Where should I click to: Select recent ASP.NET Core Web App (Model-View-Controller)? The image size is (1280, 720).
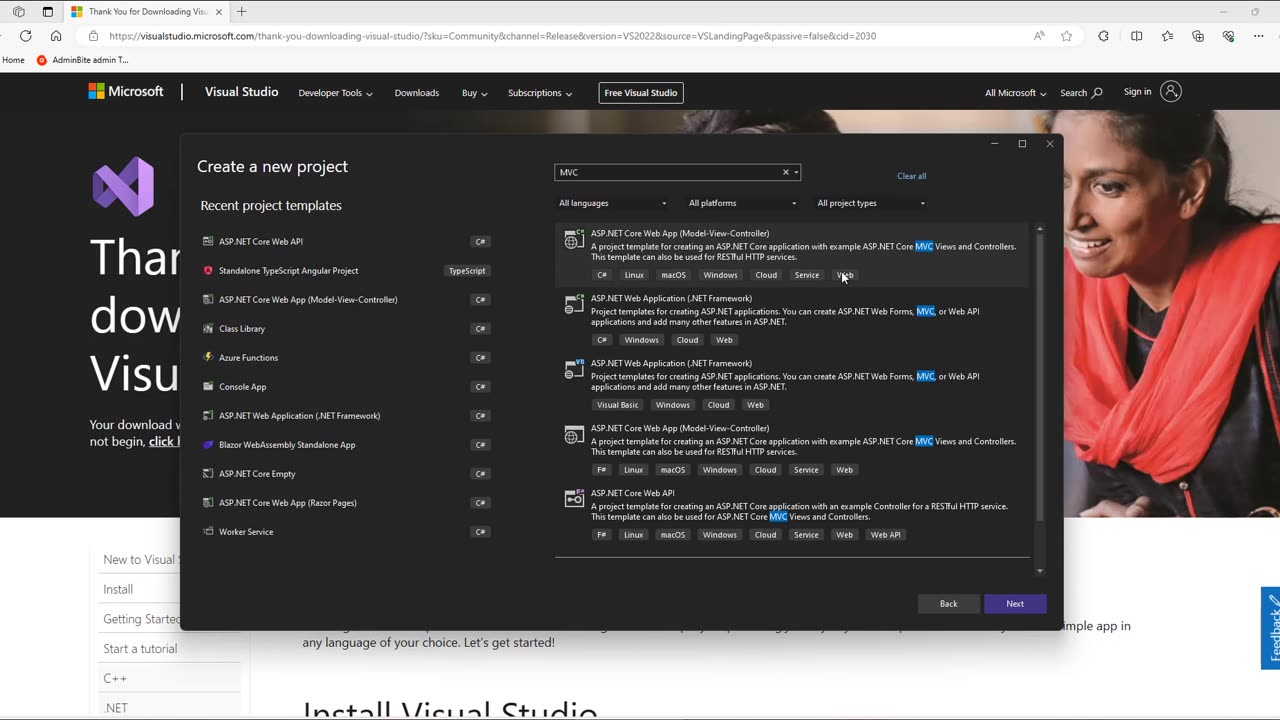point(345,300)
